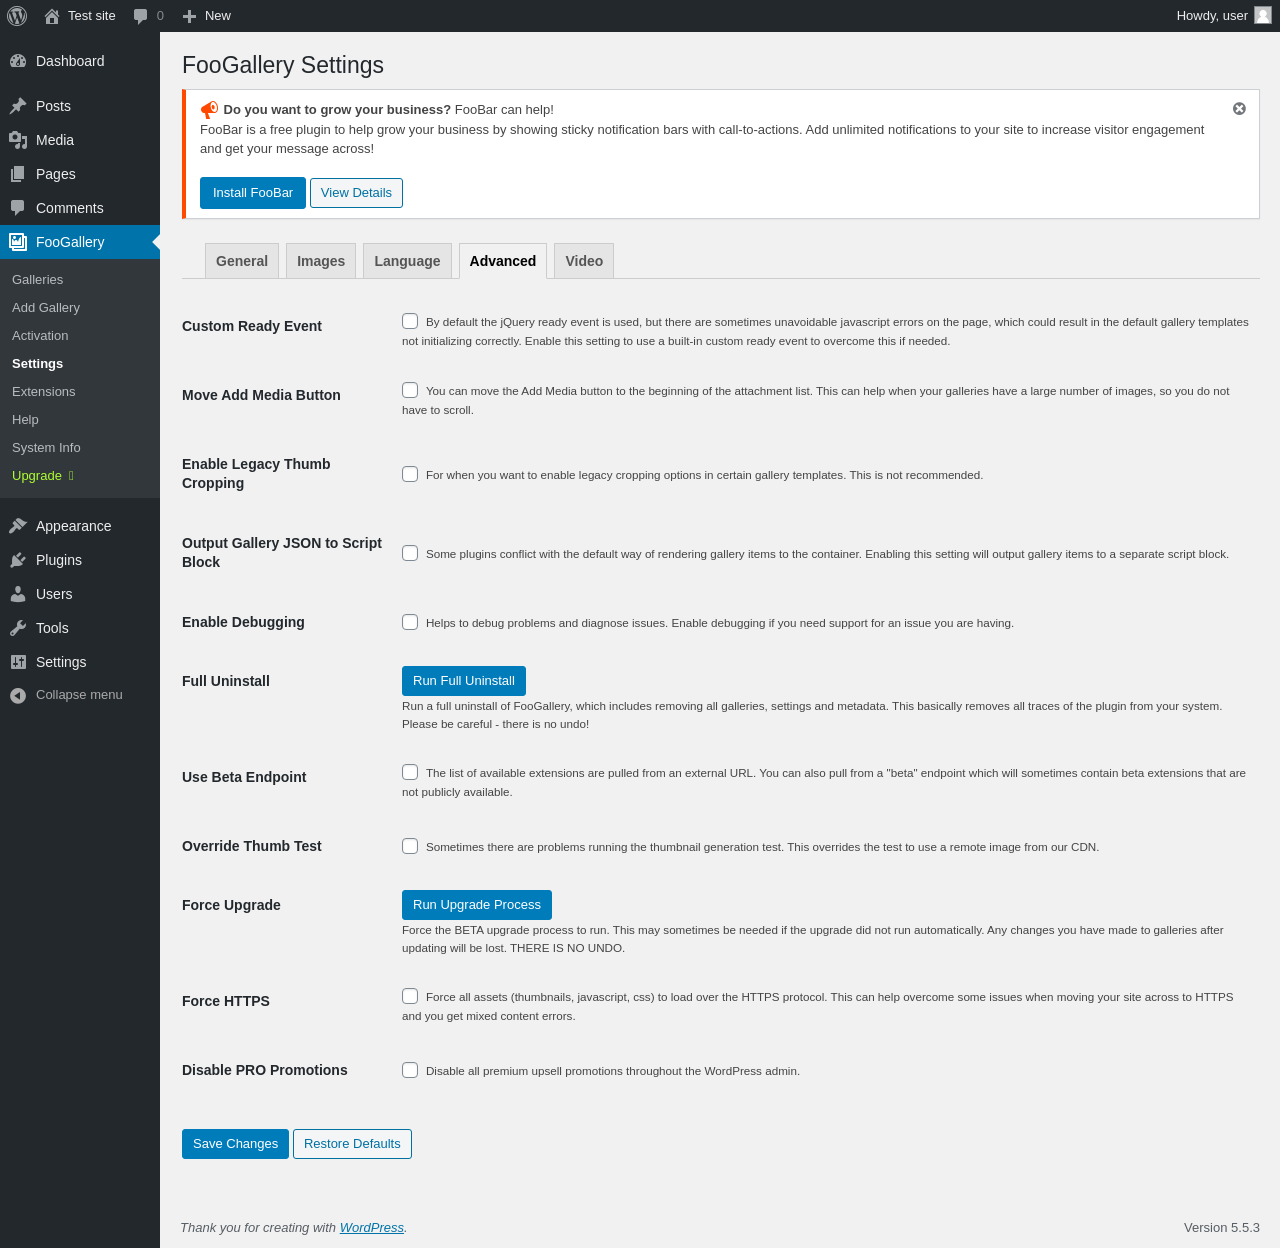Screen dimensions: 1280x1248
Task: Open the comments bubble icon in admin bar
Action: tap(140, 16)
